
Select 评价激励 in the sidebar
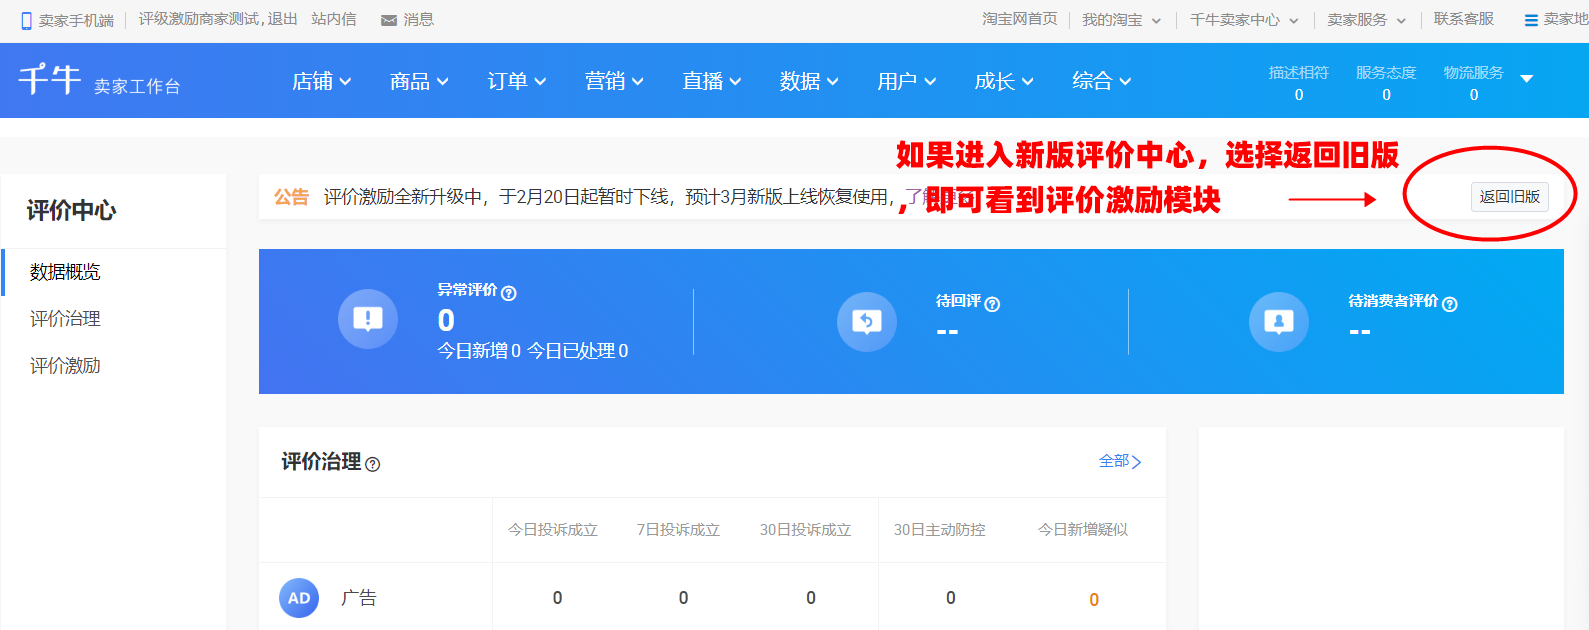coord(65,366)
